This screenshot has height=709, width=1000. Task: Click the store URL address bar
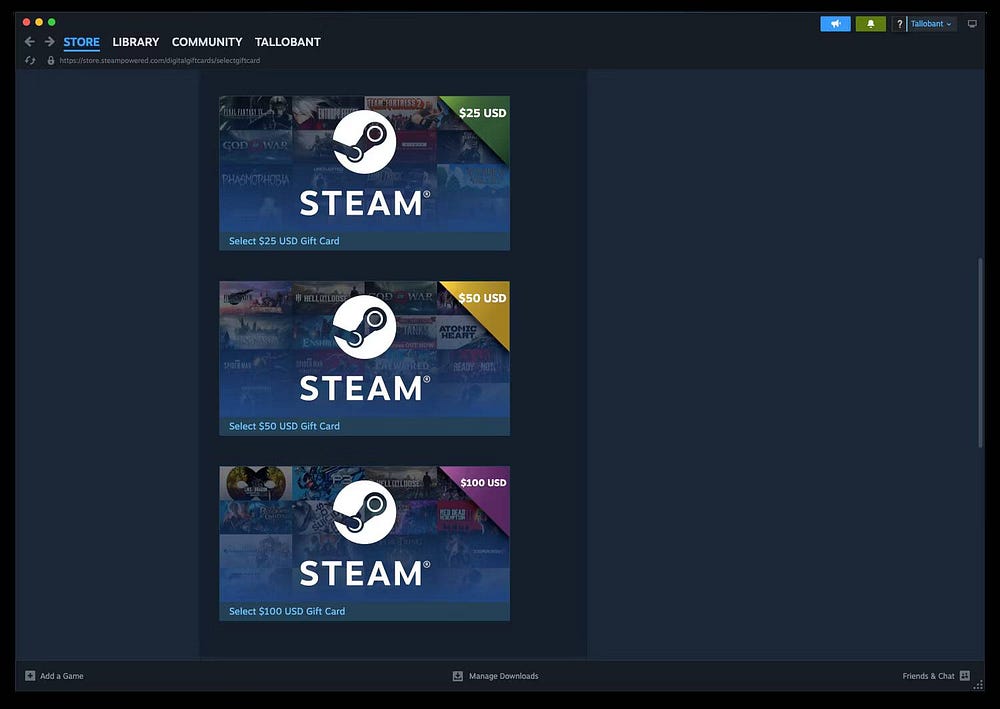point(162,60)
